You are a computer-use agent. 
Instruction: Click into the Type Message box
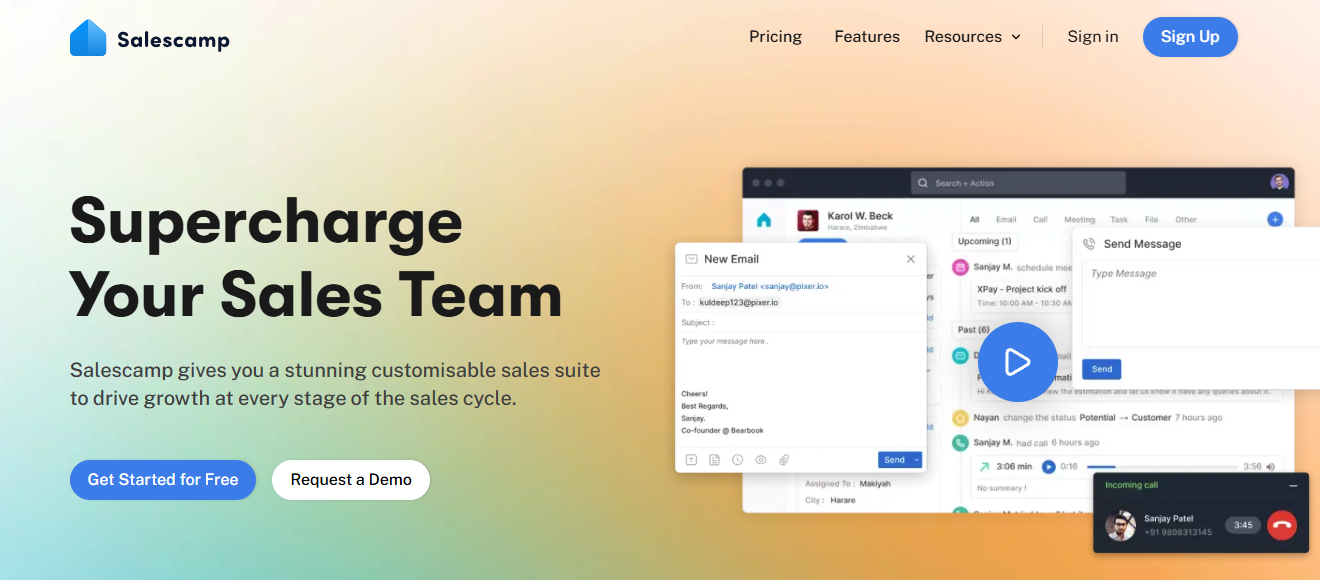(1201, 304)
